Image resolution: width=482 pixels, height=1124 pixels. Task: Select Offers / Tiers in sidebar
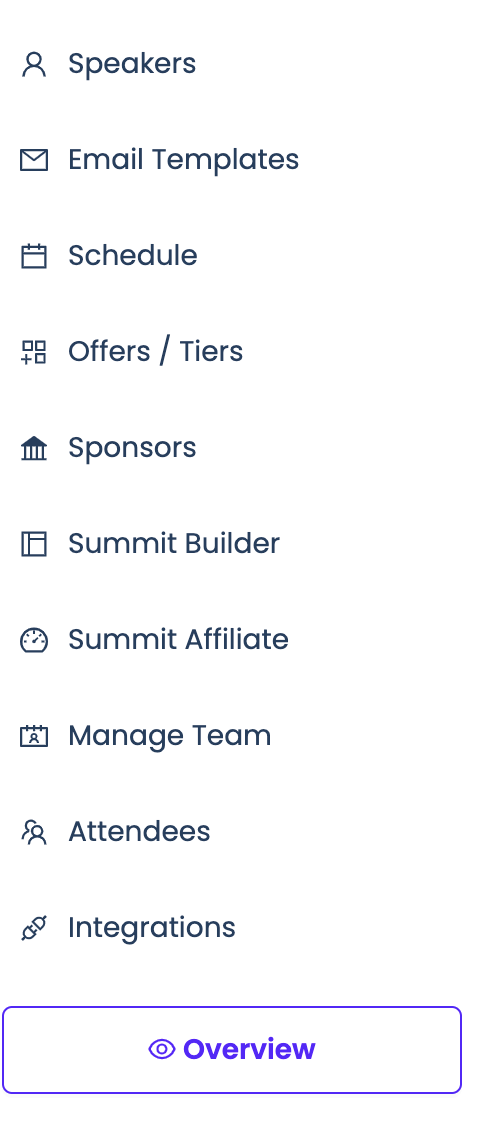(x=156, y=352)
